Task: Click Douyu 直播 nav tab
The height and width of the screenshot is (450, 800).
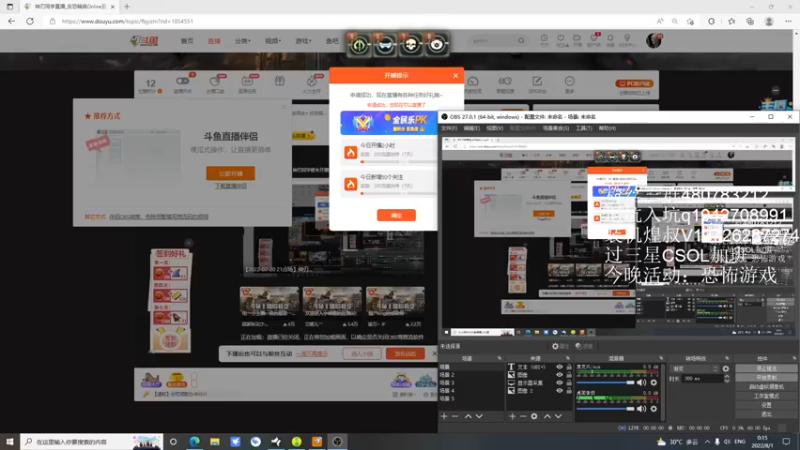Action: (214, 41)
